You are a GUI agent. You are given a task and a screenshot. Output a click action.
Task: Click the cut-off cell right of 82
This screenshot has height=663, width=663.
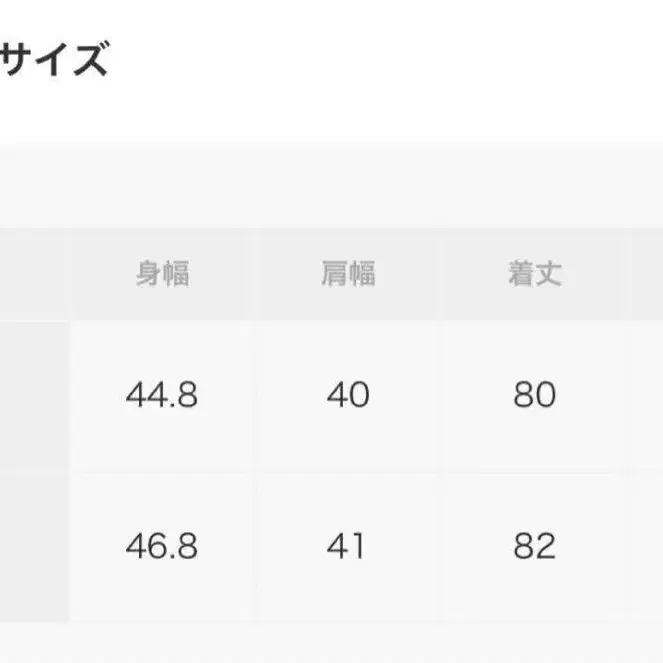click(x=648, y=546)
